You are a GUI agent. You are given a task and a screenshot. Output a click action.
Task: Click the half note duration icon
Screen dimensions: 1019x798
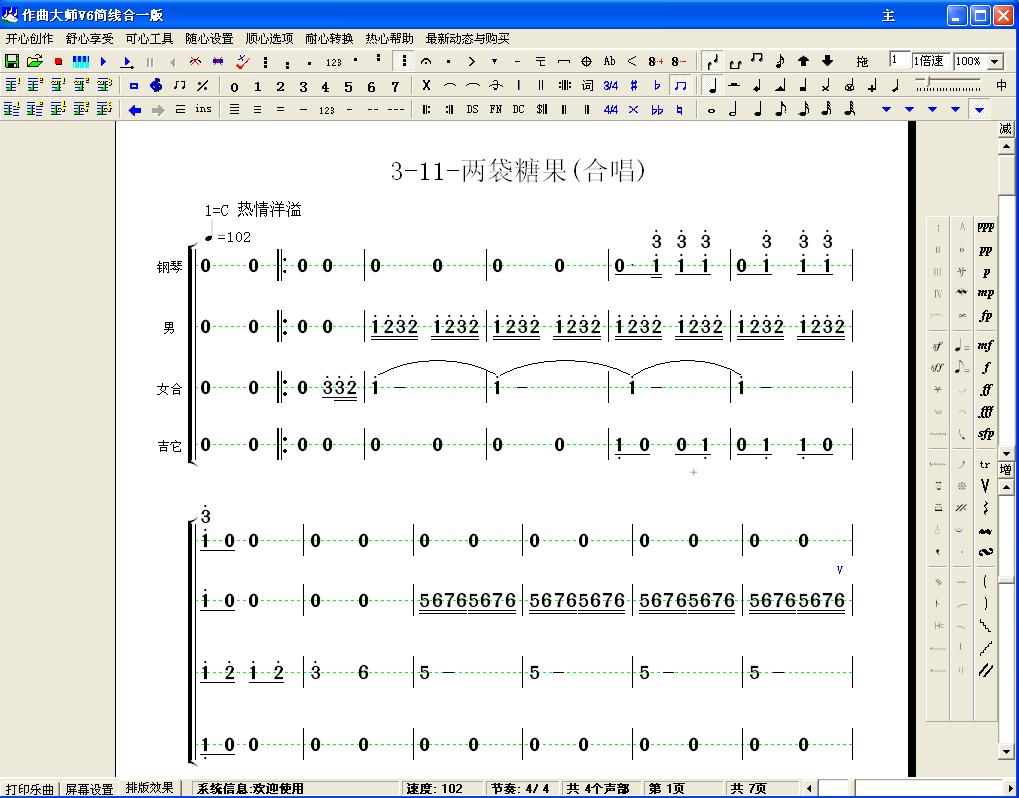click(x=733, y=110)
